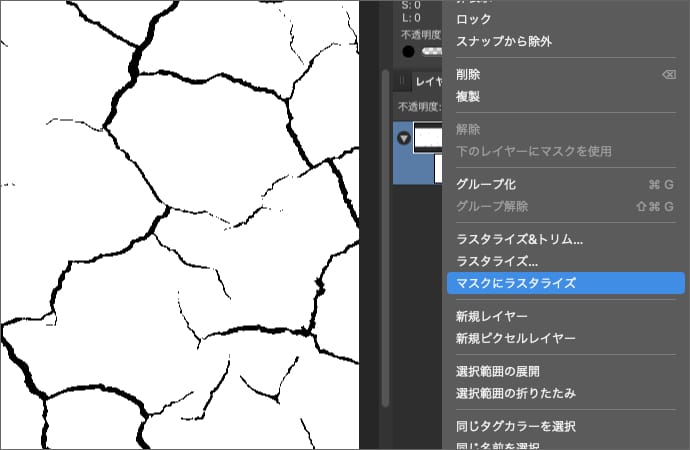
Task: Click 削除 to delete the layer
Action: (468, 75)
